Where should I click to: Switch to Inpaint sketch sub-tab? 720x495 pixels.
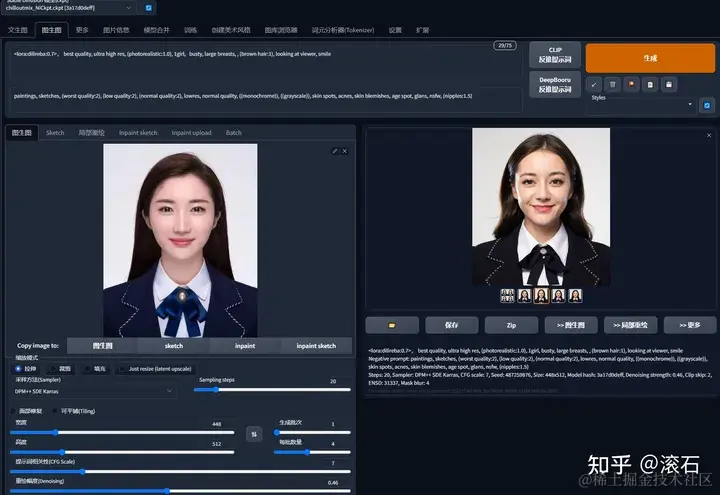click(x=138, y=133)
